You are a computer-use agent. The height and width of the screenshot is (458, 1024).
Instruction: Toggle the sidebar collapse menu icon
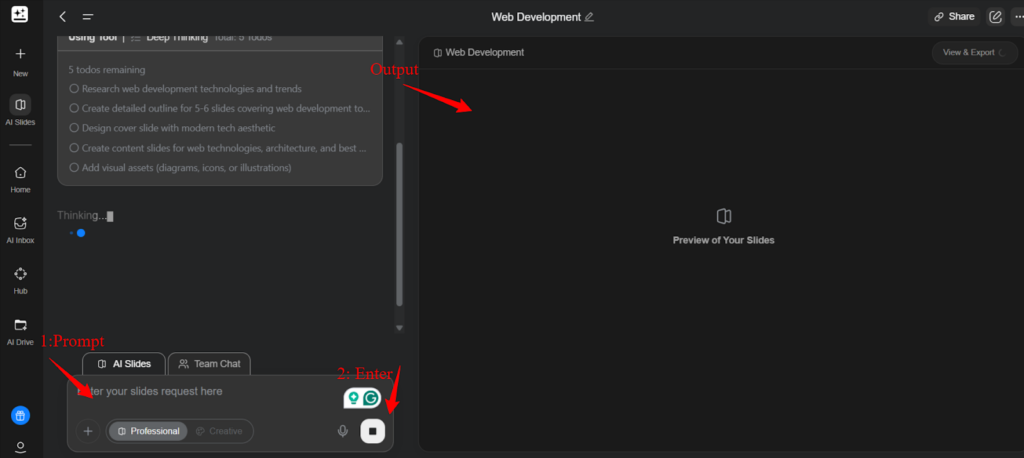tap(88, 17)
